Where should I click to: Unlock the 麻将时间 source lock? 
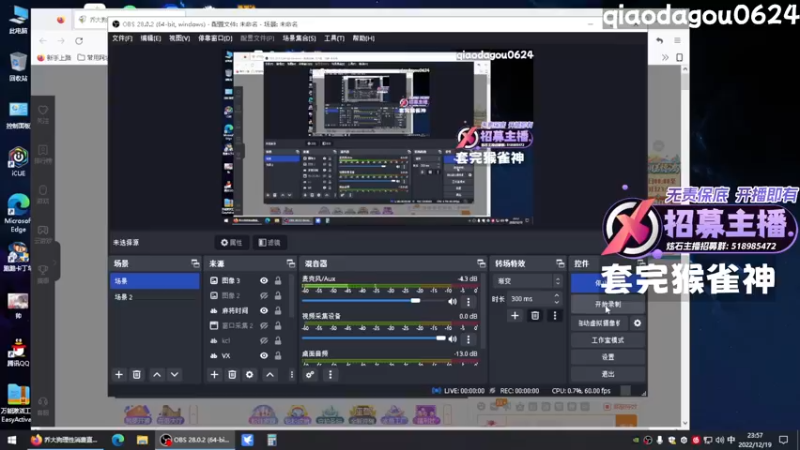point(278,310)
